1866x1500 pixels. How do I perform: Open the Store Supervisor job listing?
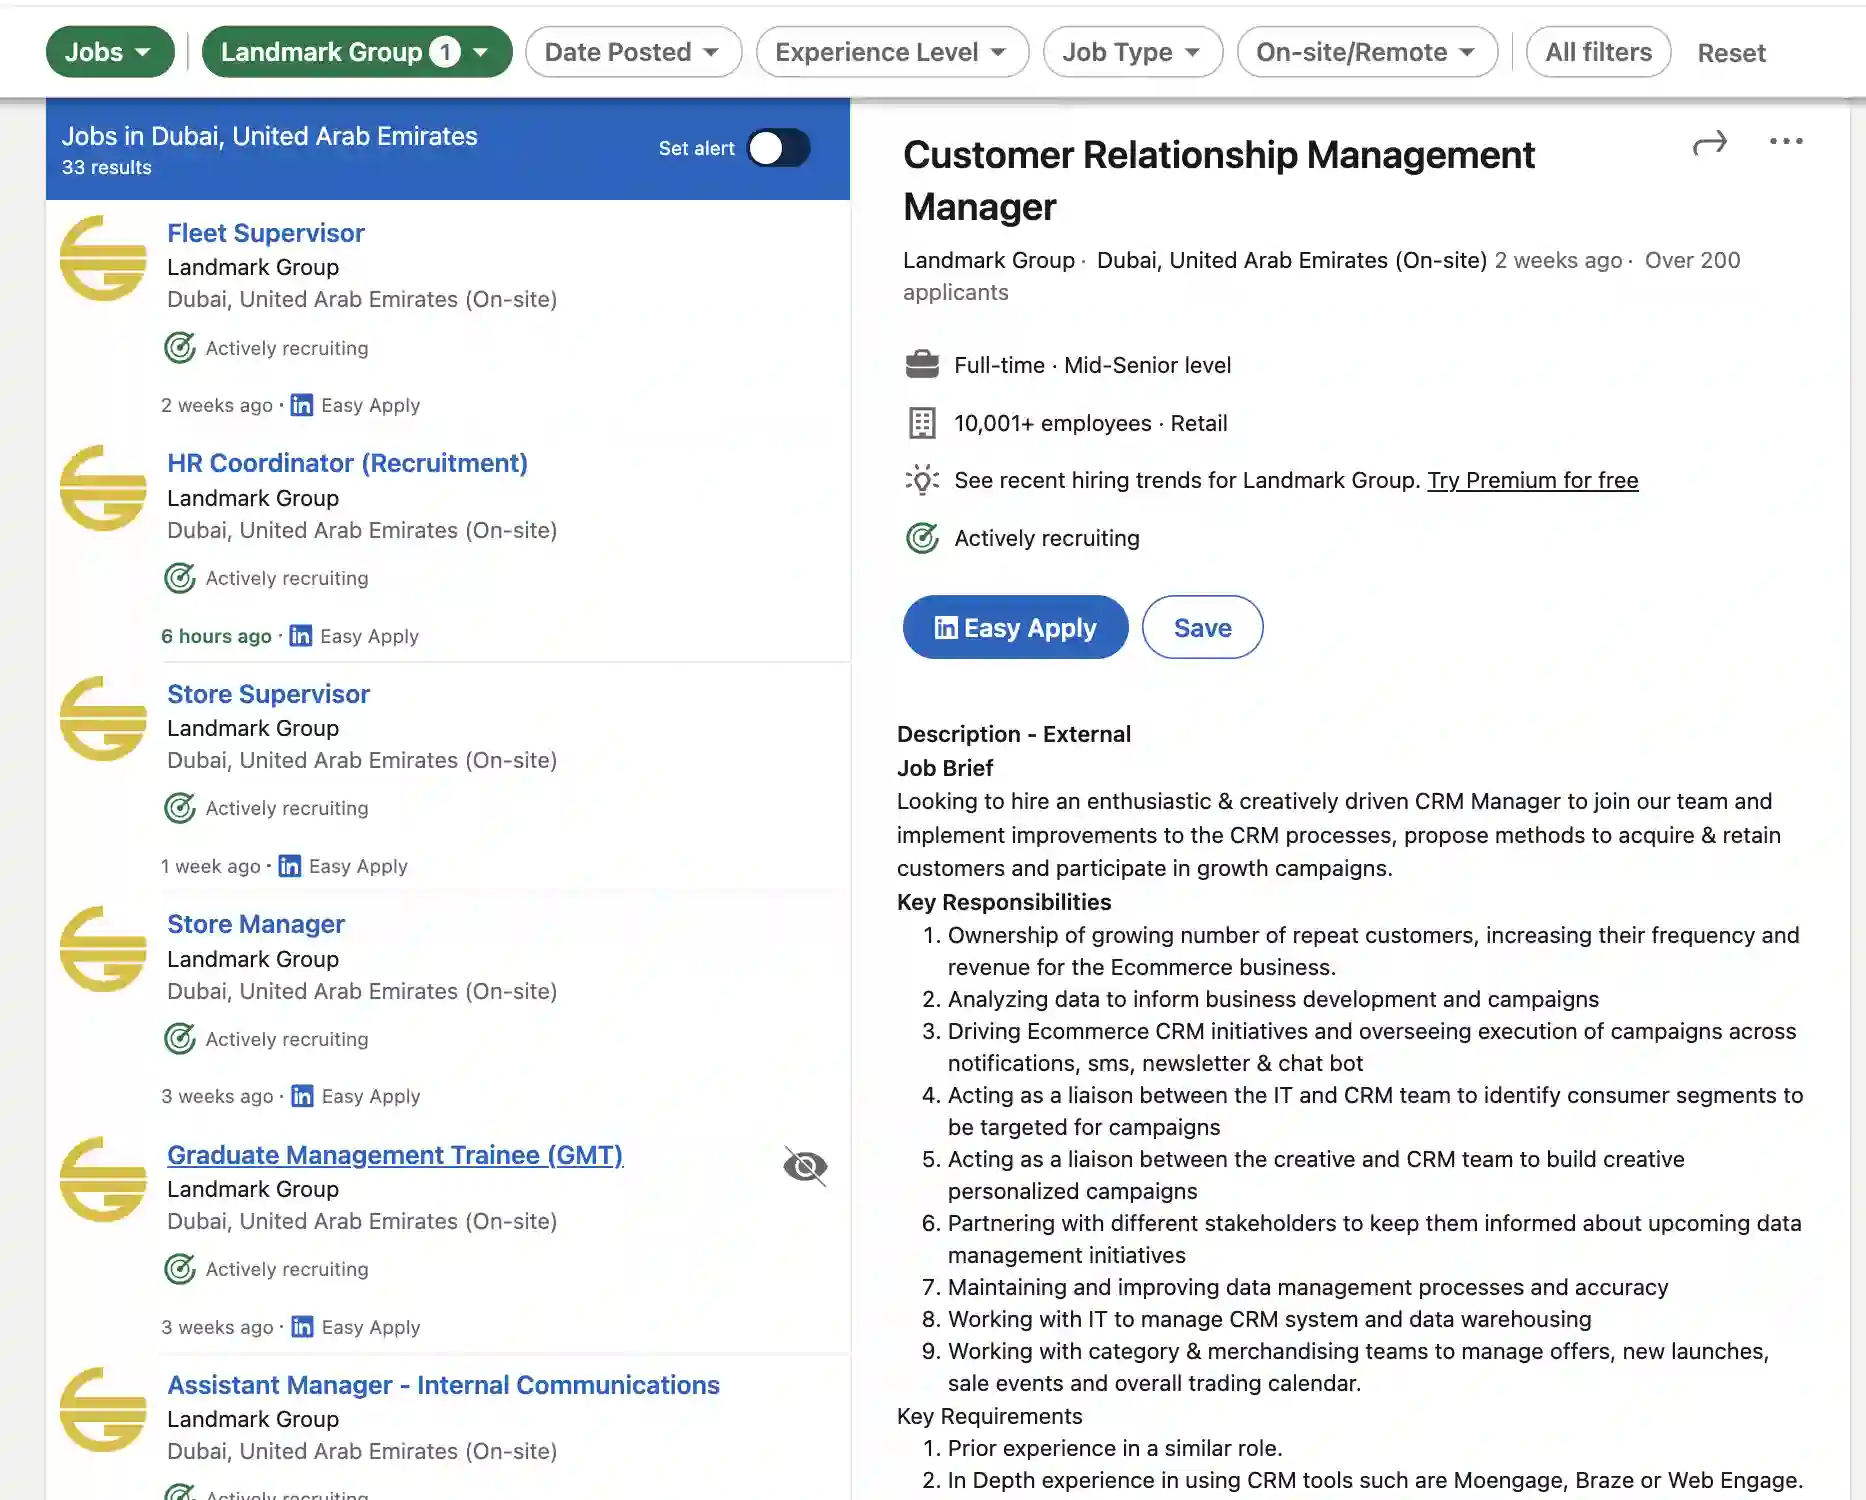point(268,694)
